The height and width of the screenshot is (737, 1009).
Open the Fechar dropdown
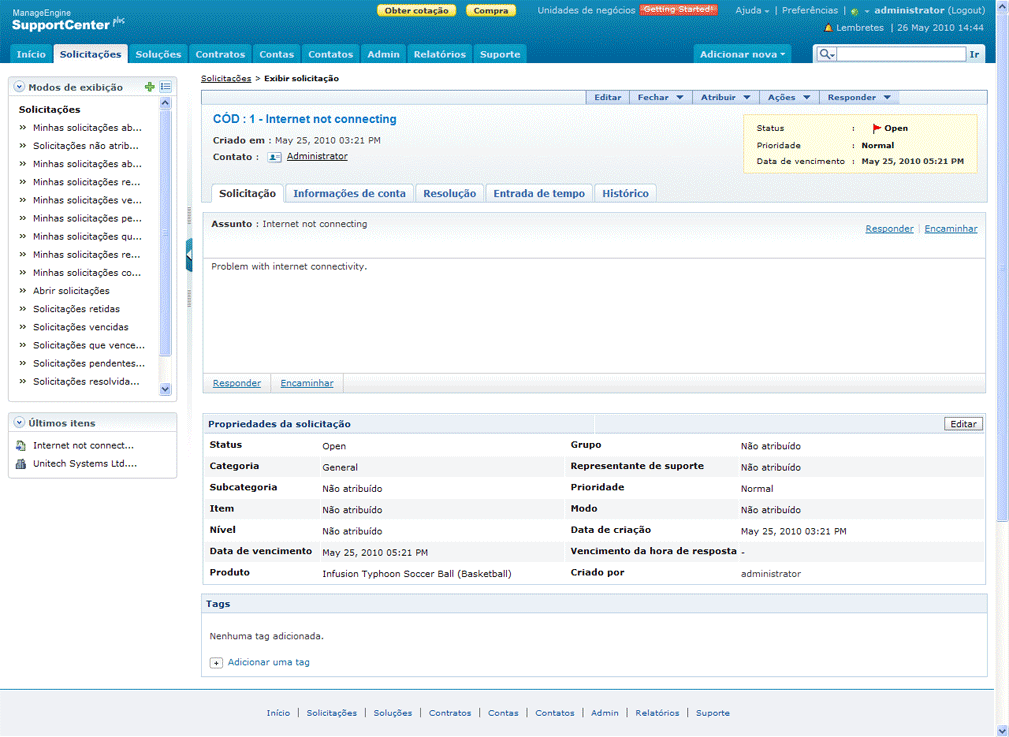(x=661, y=98)
